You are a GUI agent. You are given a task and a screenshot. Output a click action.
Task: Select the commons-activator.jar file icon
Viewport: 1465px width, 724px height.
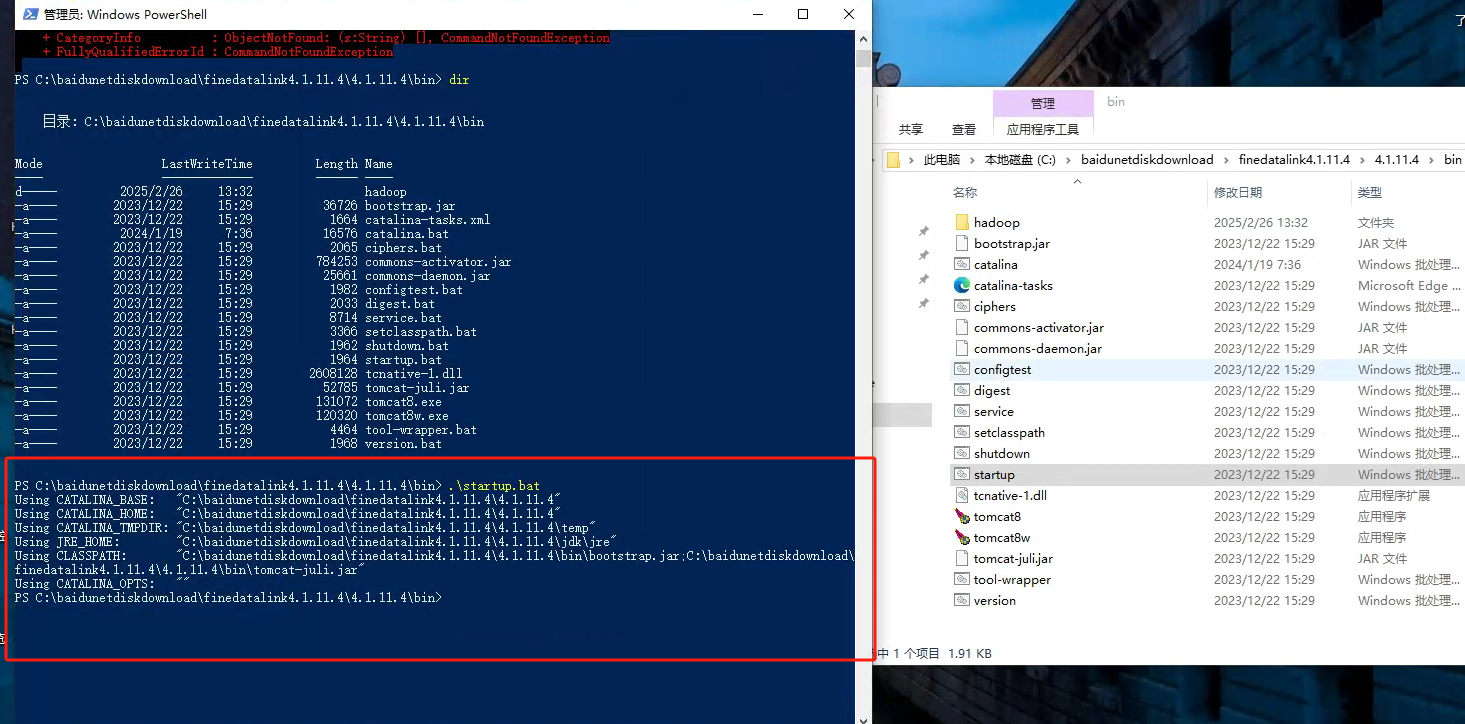962,327
